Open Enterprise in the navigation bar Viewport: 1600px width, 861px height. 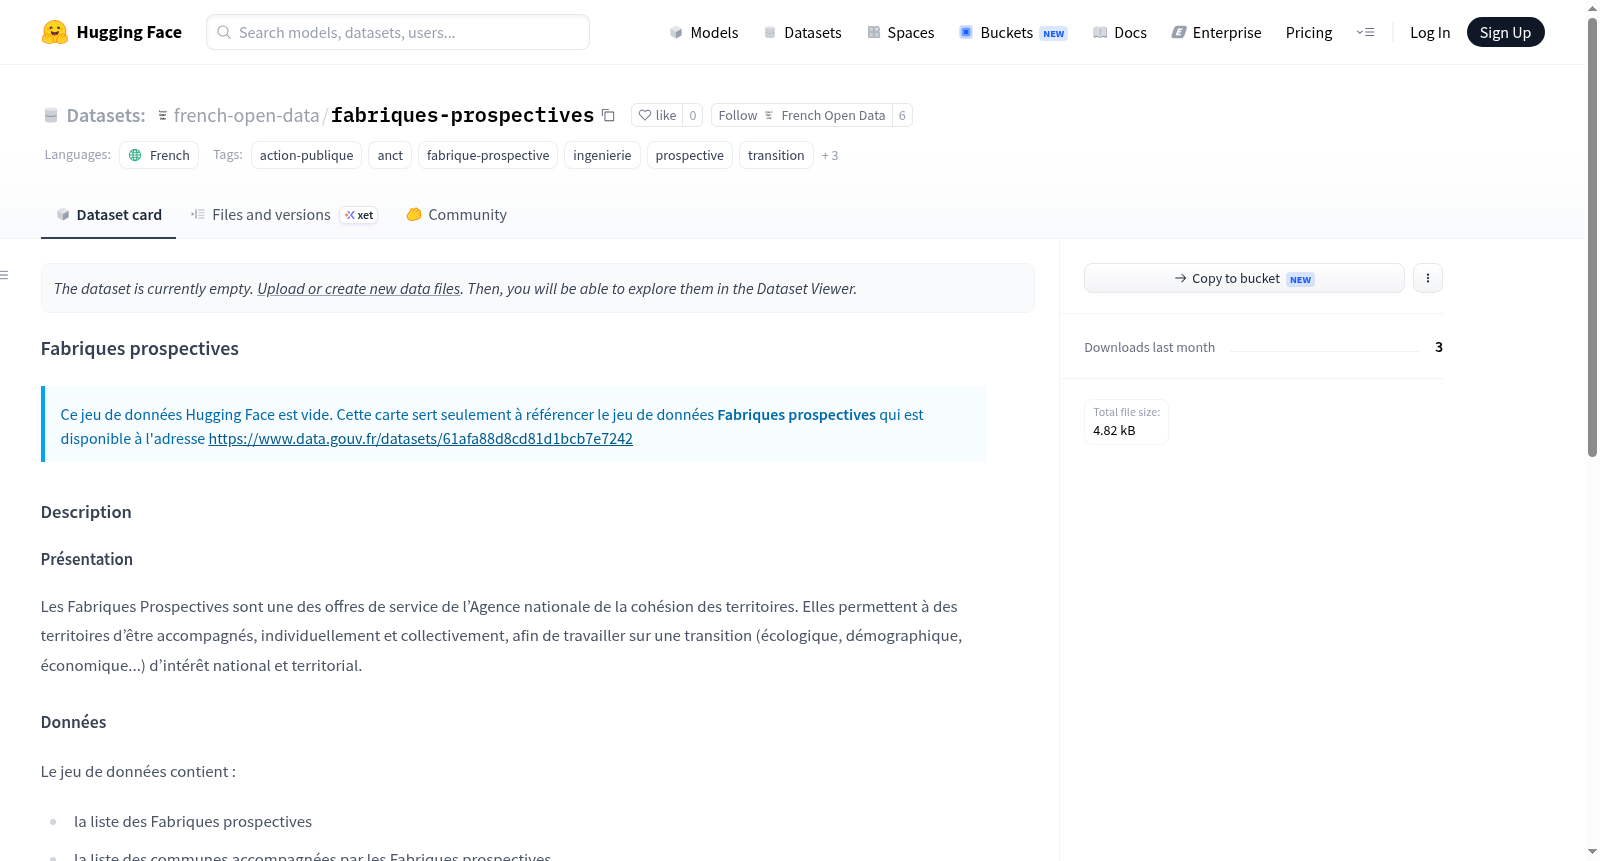point(1216,32)
